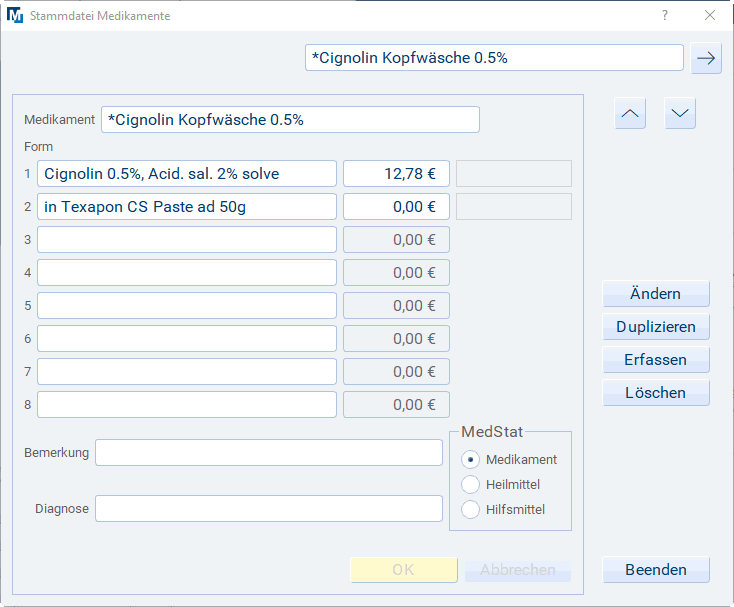The image size is (734, 607).
Task: Click the top search field with Cignolin Kopfwäsche
Action: pyautogui.click(x=494, y=58)
